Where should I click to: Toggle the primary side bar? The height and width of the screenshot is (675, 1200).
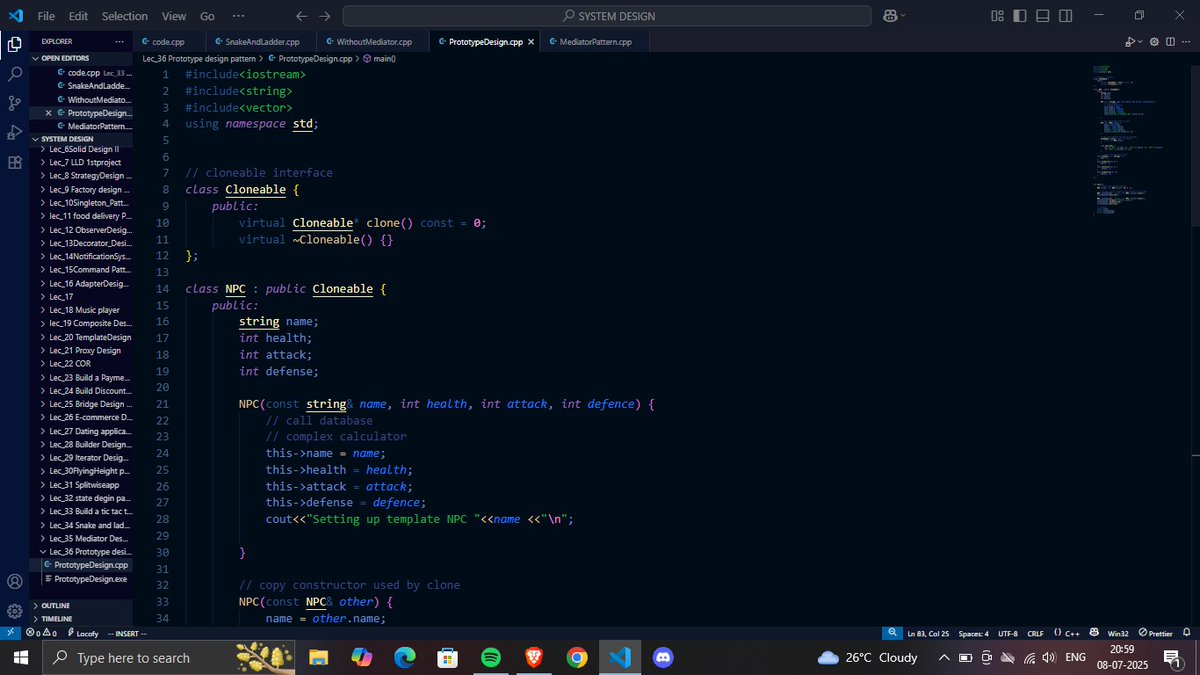pyautogui.click(x=1020, y=16)
